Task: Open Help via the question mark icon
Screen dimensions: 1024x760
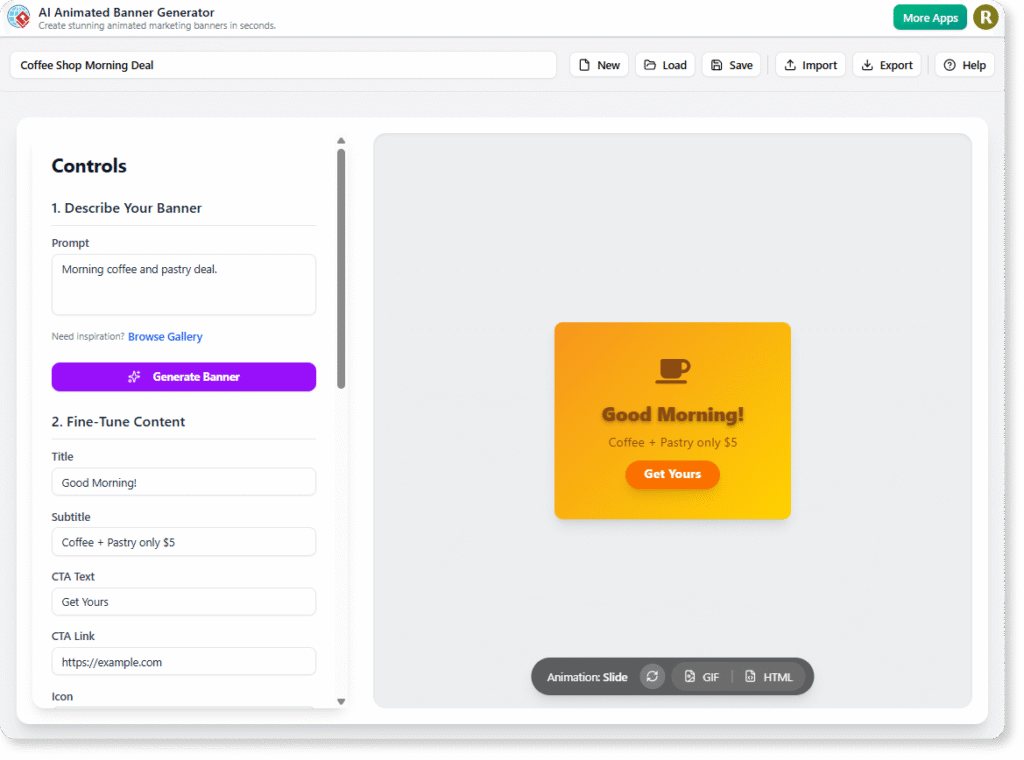Action: click(948, 64)
